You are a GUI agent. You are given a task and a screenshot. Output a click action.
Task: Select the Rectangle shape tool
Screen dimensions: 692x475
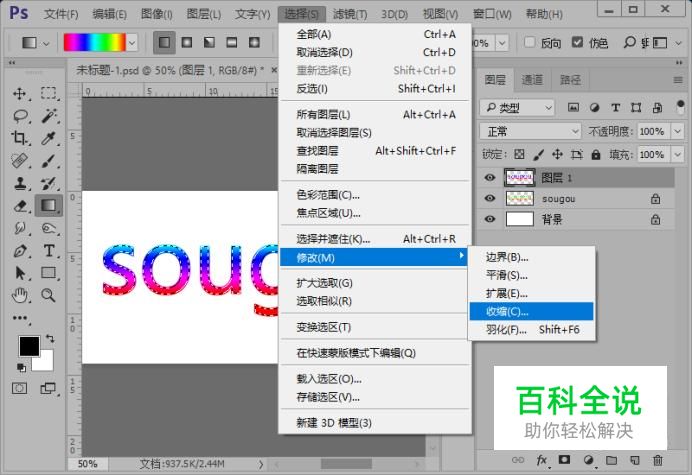49,273
